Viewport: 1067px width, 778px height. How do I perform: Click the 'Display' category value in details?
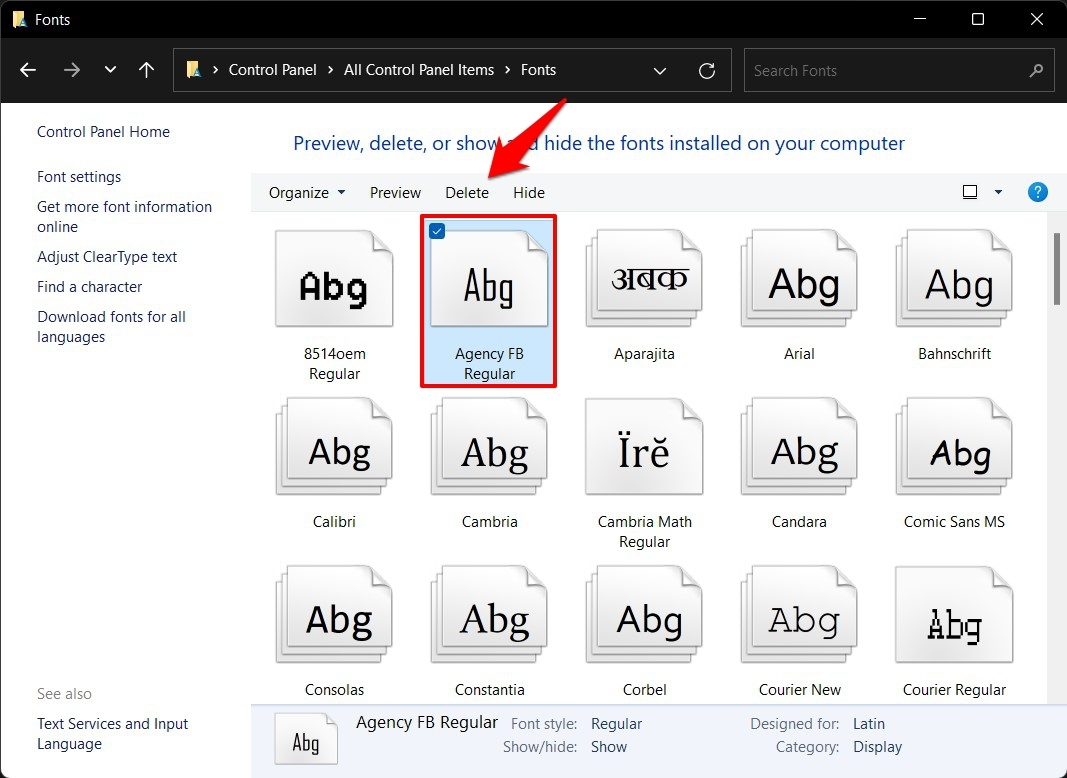pos(877,747)
